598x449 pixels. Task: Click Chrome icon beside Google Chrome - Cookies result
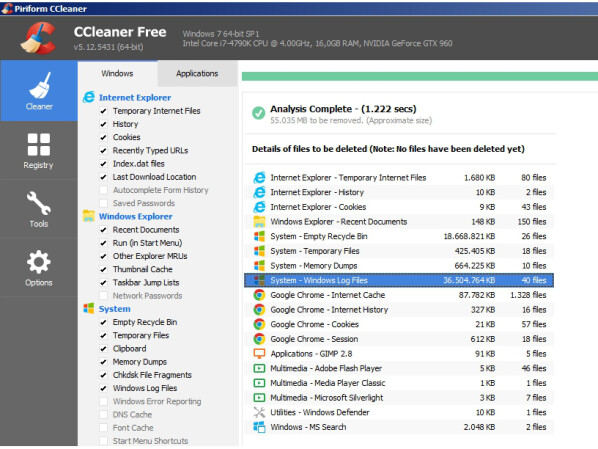(259, 324)
